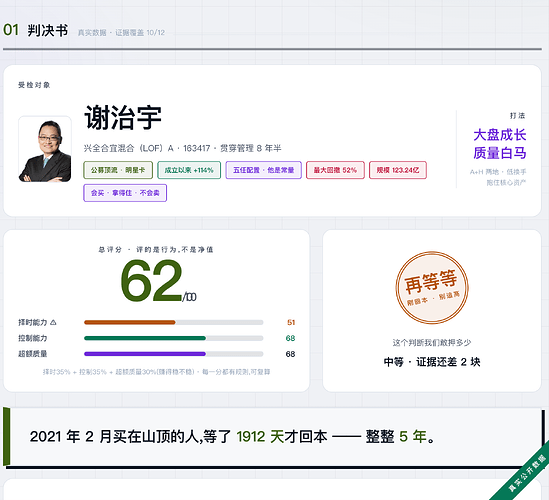This screenshot has height=500, width=549.
Task: Select the 公募顶流·明星卡 tag
Action: pos(118,170)
